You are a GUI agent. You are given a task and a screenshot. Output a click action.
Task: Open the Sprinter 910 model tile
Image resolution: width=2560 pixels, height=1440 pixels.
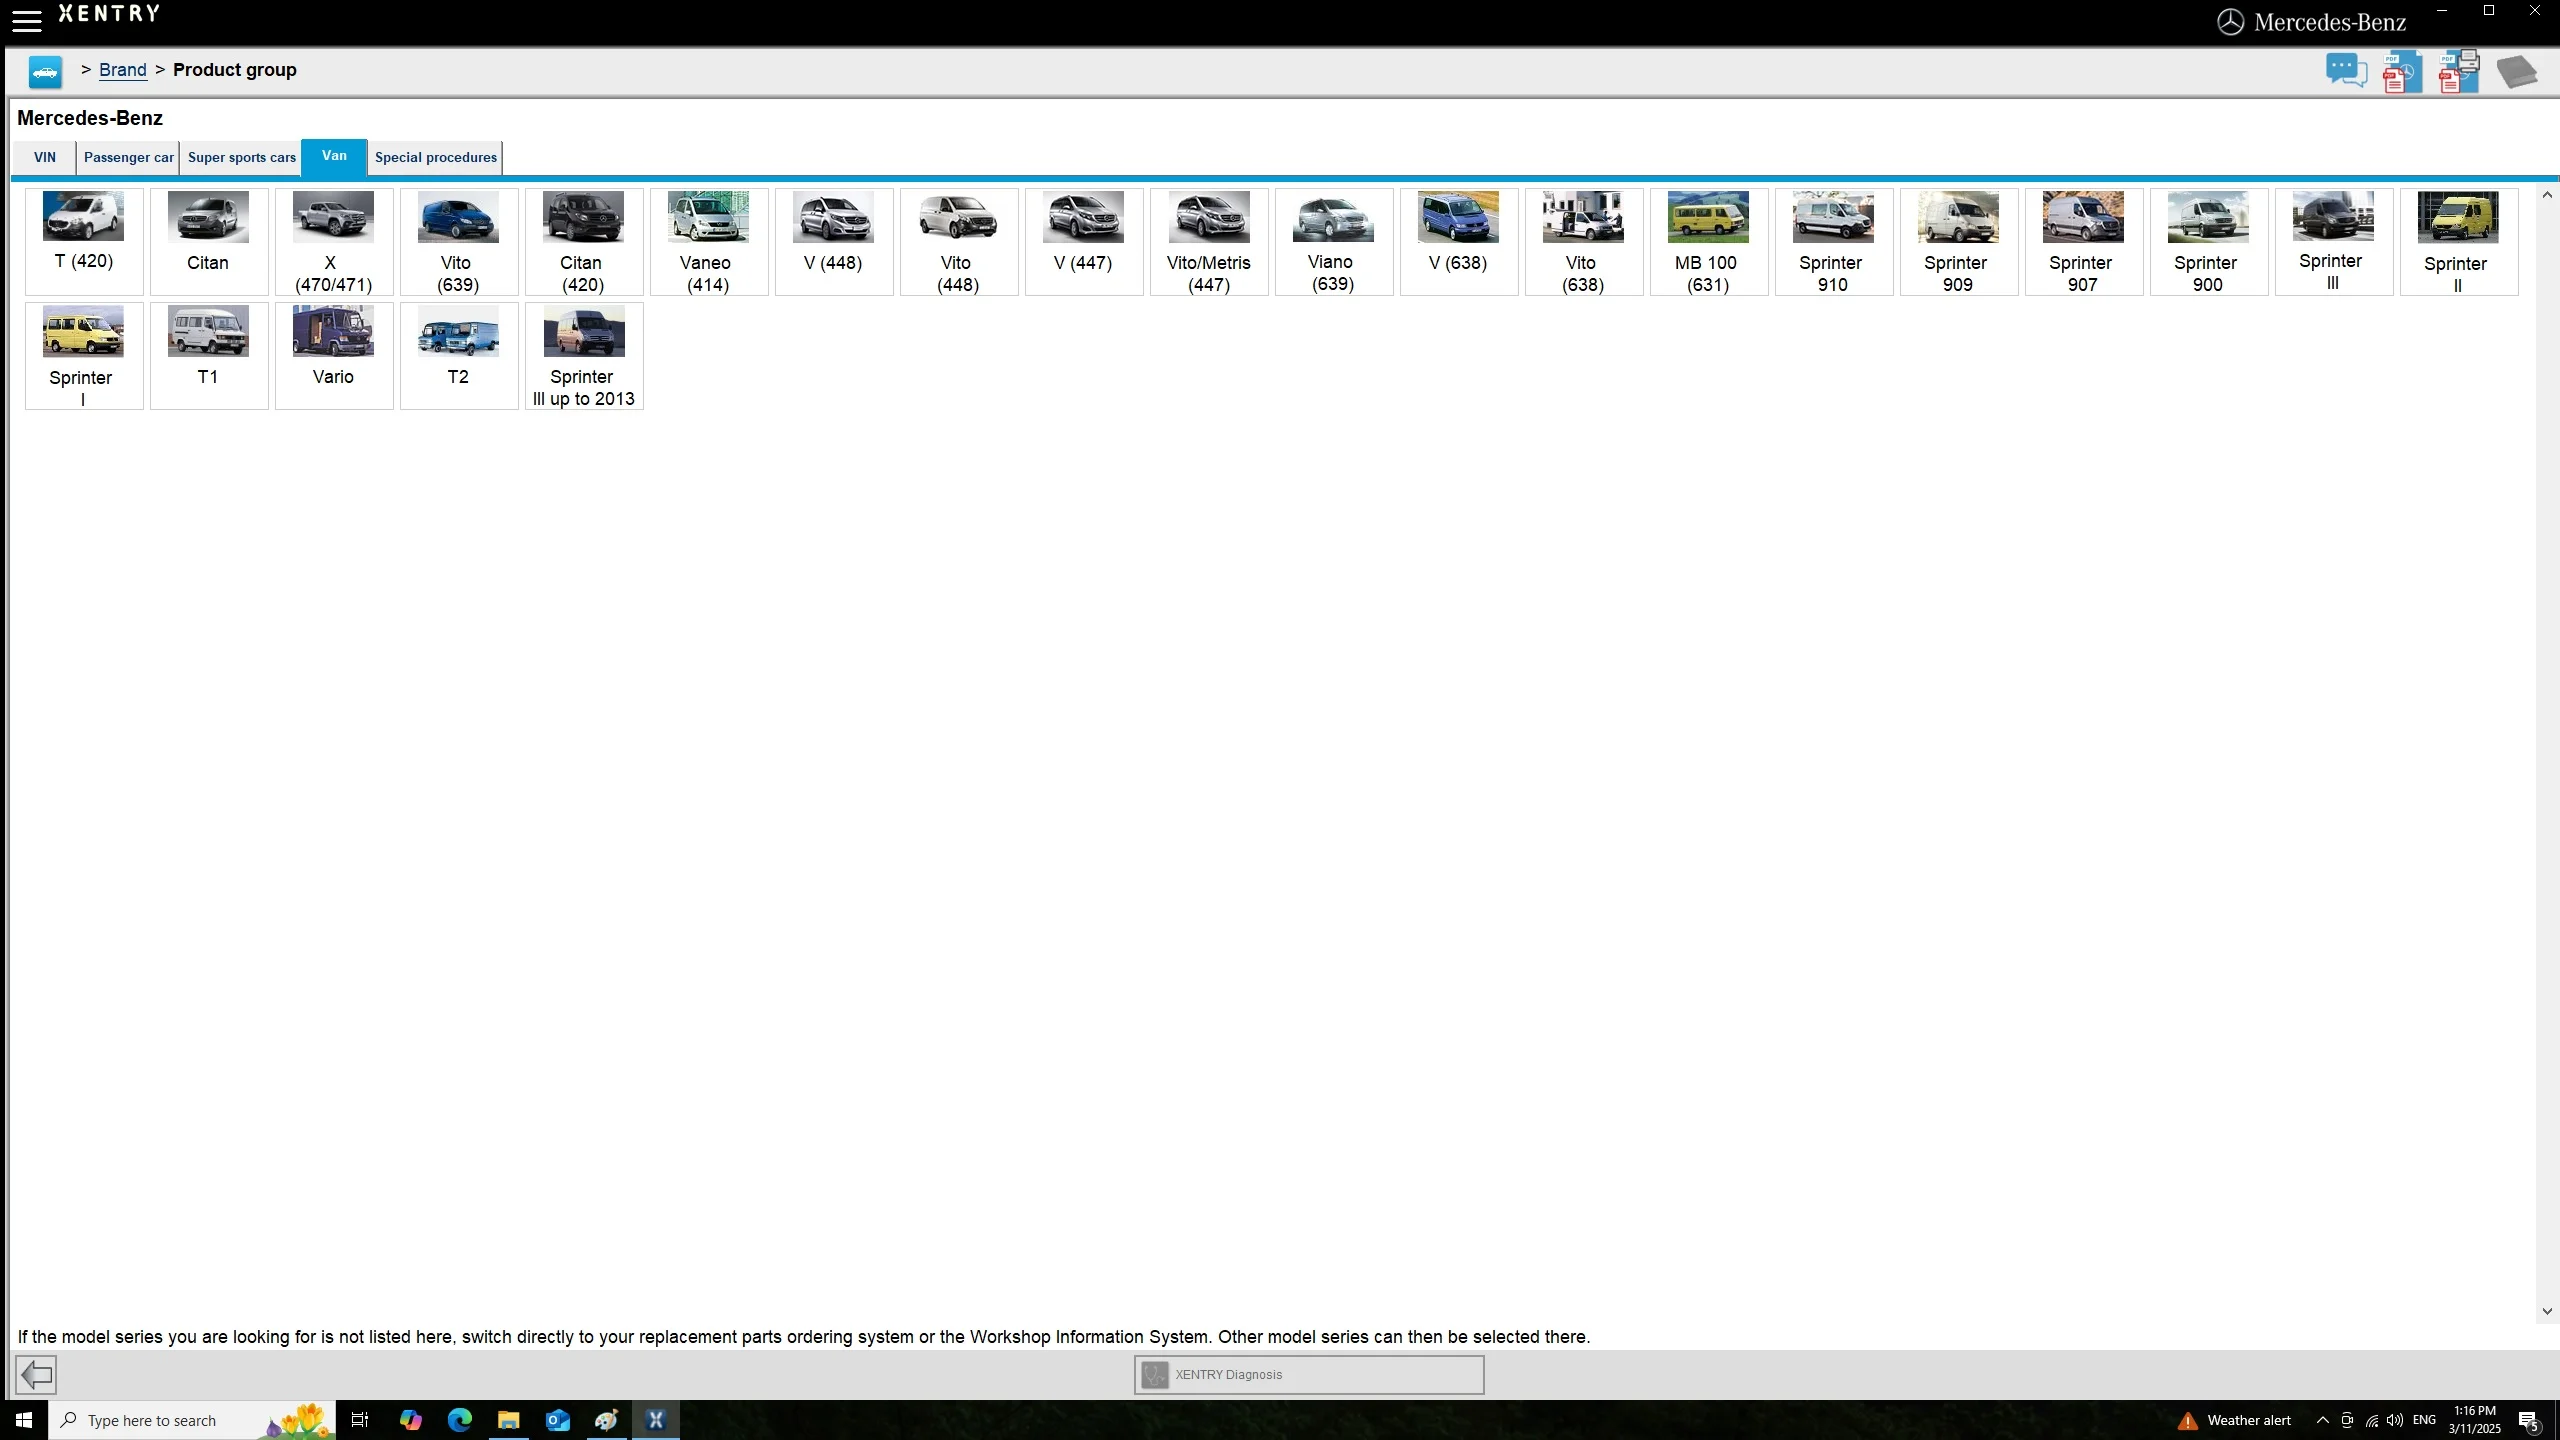(1834, 242)
